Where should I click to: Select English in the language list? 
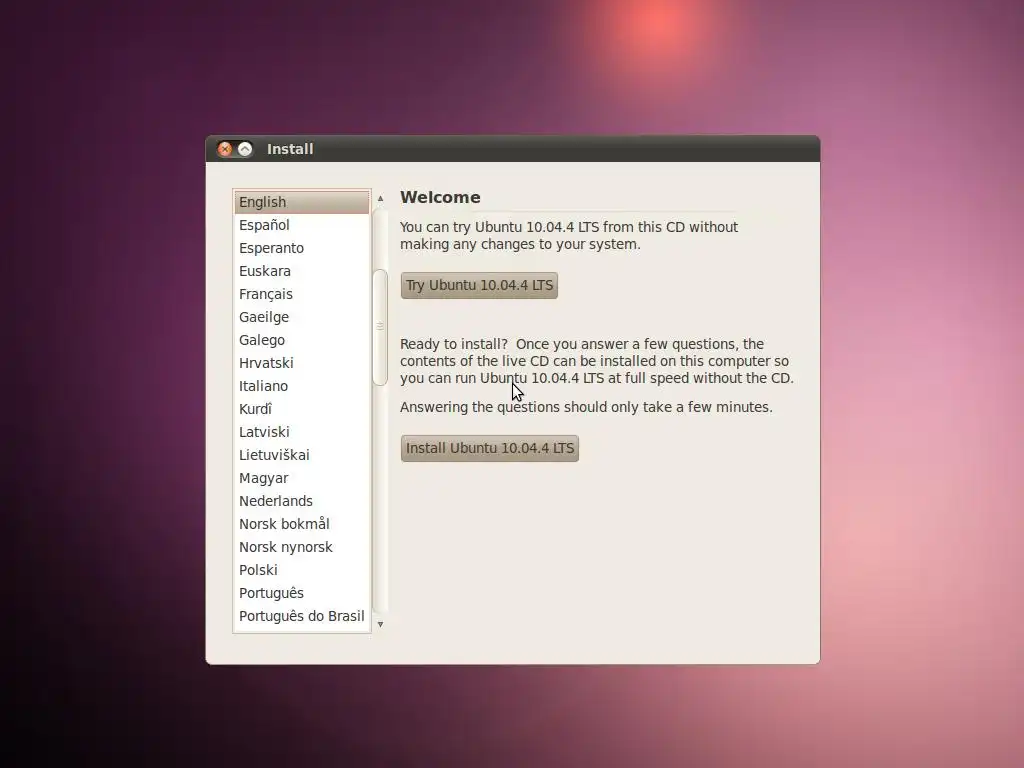(x=302, y=202)
